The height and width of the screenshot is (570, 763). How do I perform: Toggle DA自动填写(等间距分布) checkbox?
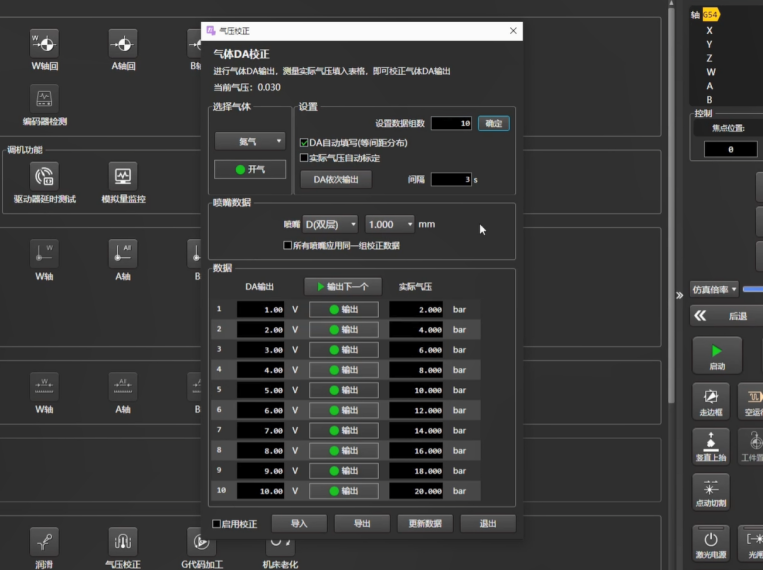304,142
